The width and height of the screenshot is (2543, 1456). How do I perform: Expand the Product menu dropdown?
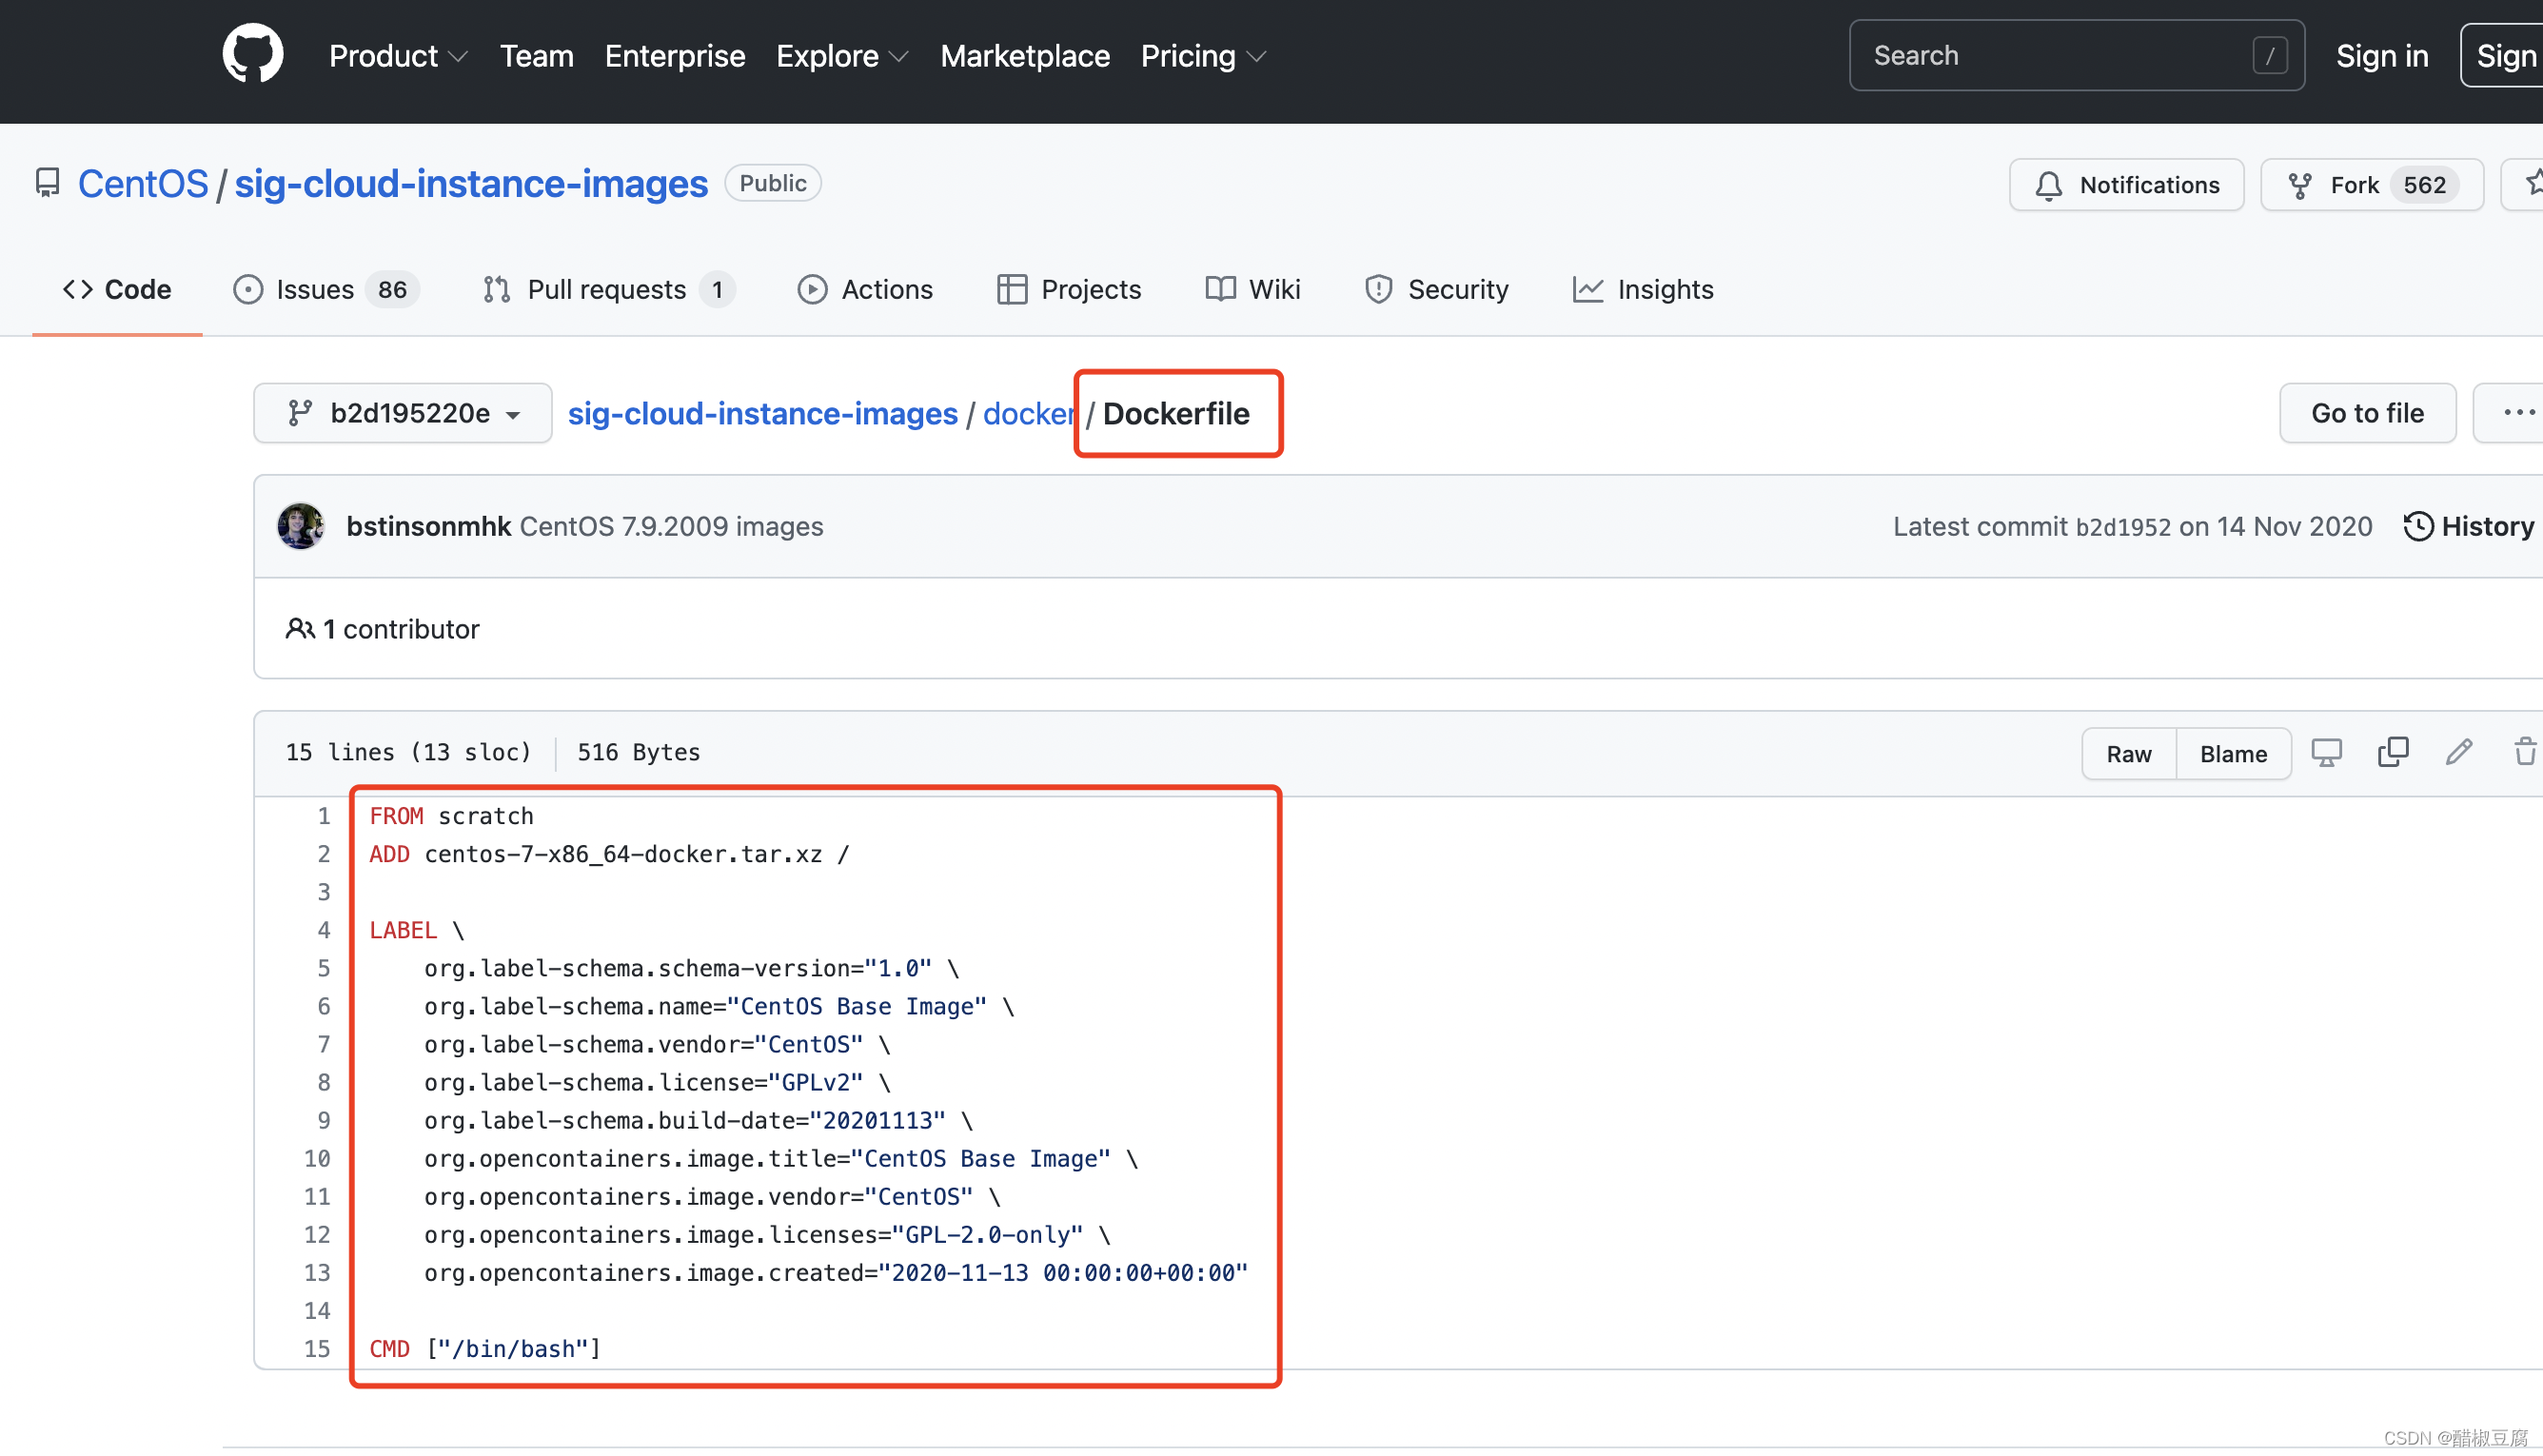pos(398,56)
